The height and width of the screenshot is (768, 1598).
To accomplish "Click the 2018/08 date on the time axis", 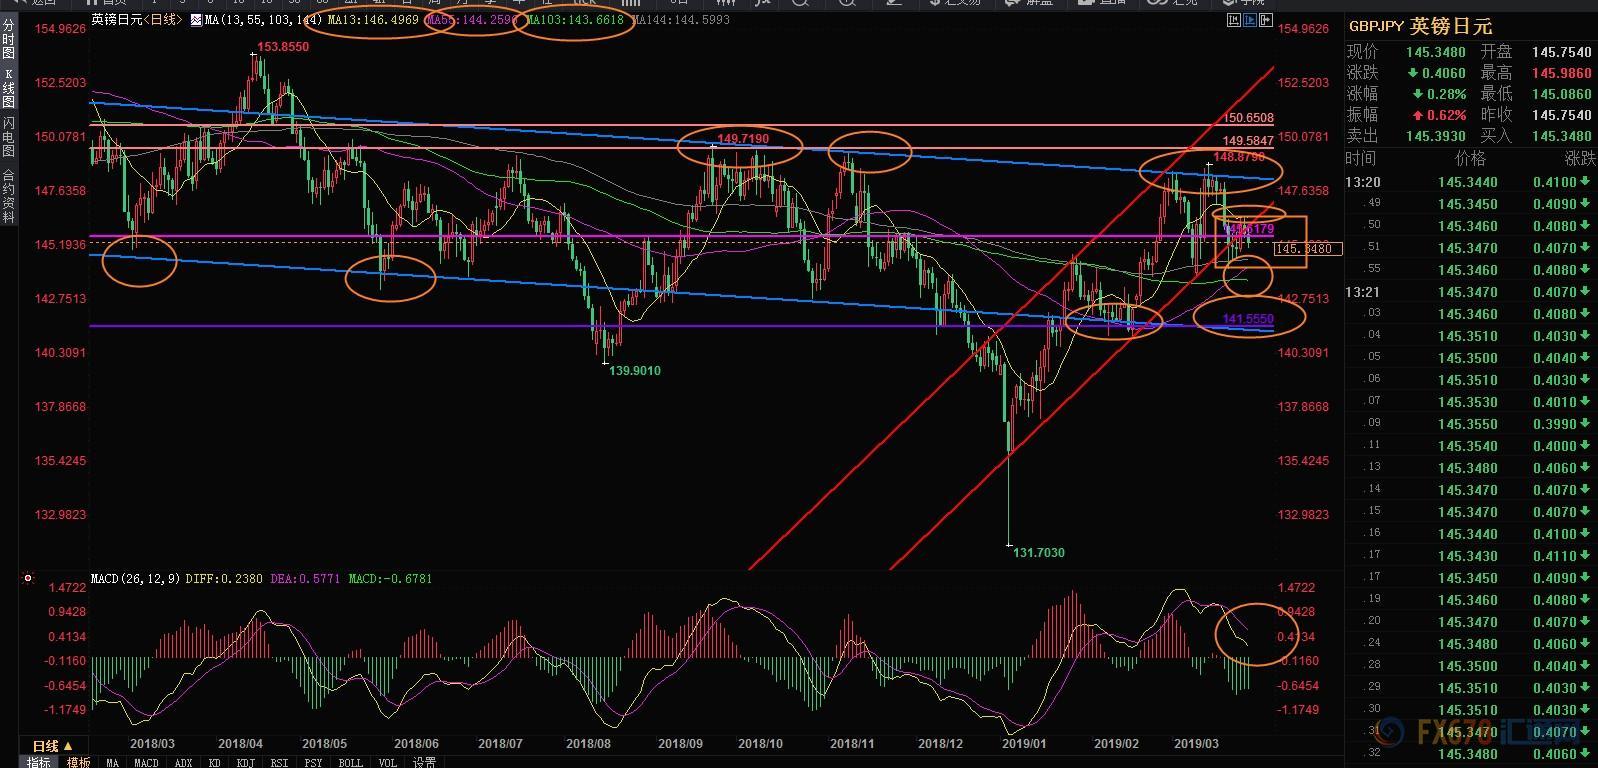I will point(588,743).
